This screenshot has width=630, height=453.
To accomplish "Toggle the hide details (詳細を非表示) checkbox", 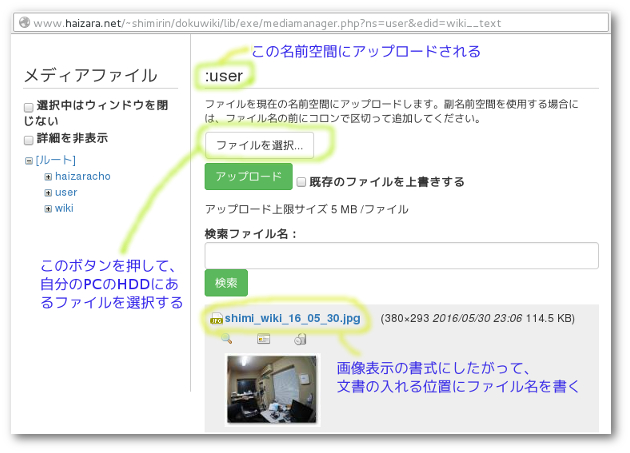I will 29,139.
